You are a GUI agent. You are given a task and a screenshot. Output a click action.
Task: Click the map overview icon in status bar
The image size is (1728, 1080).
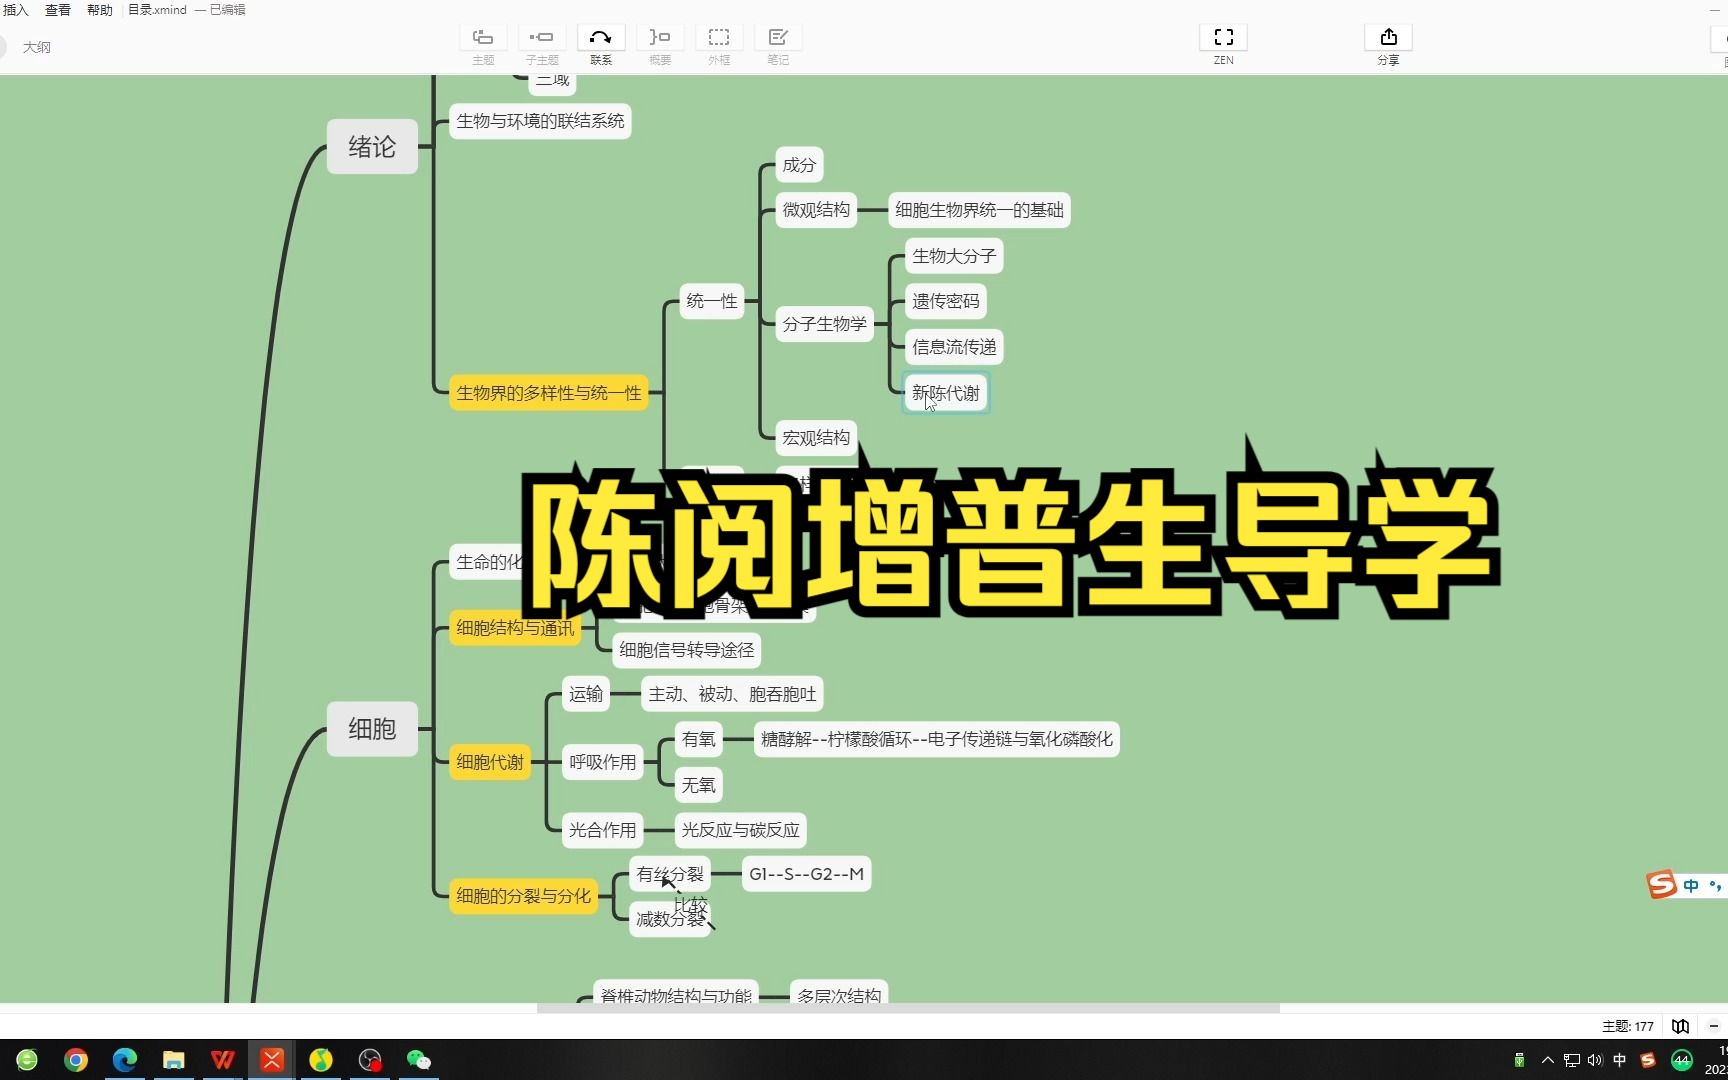[x=1681, y=1026]
